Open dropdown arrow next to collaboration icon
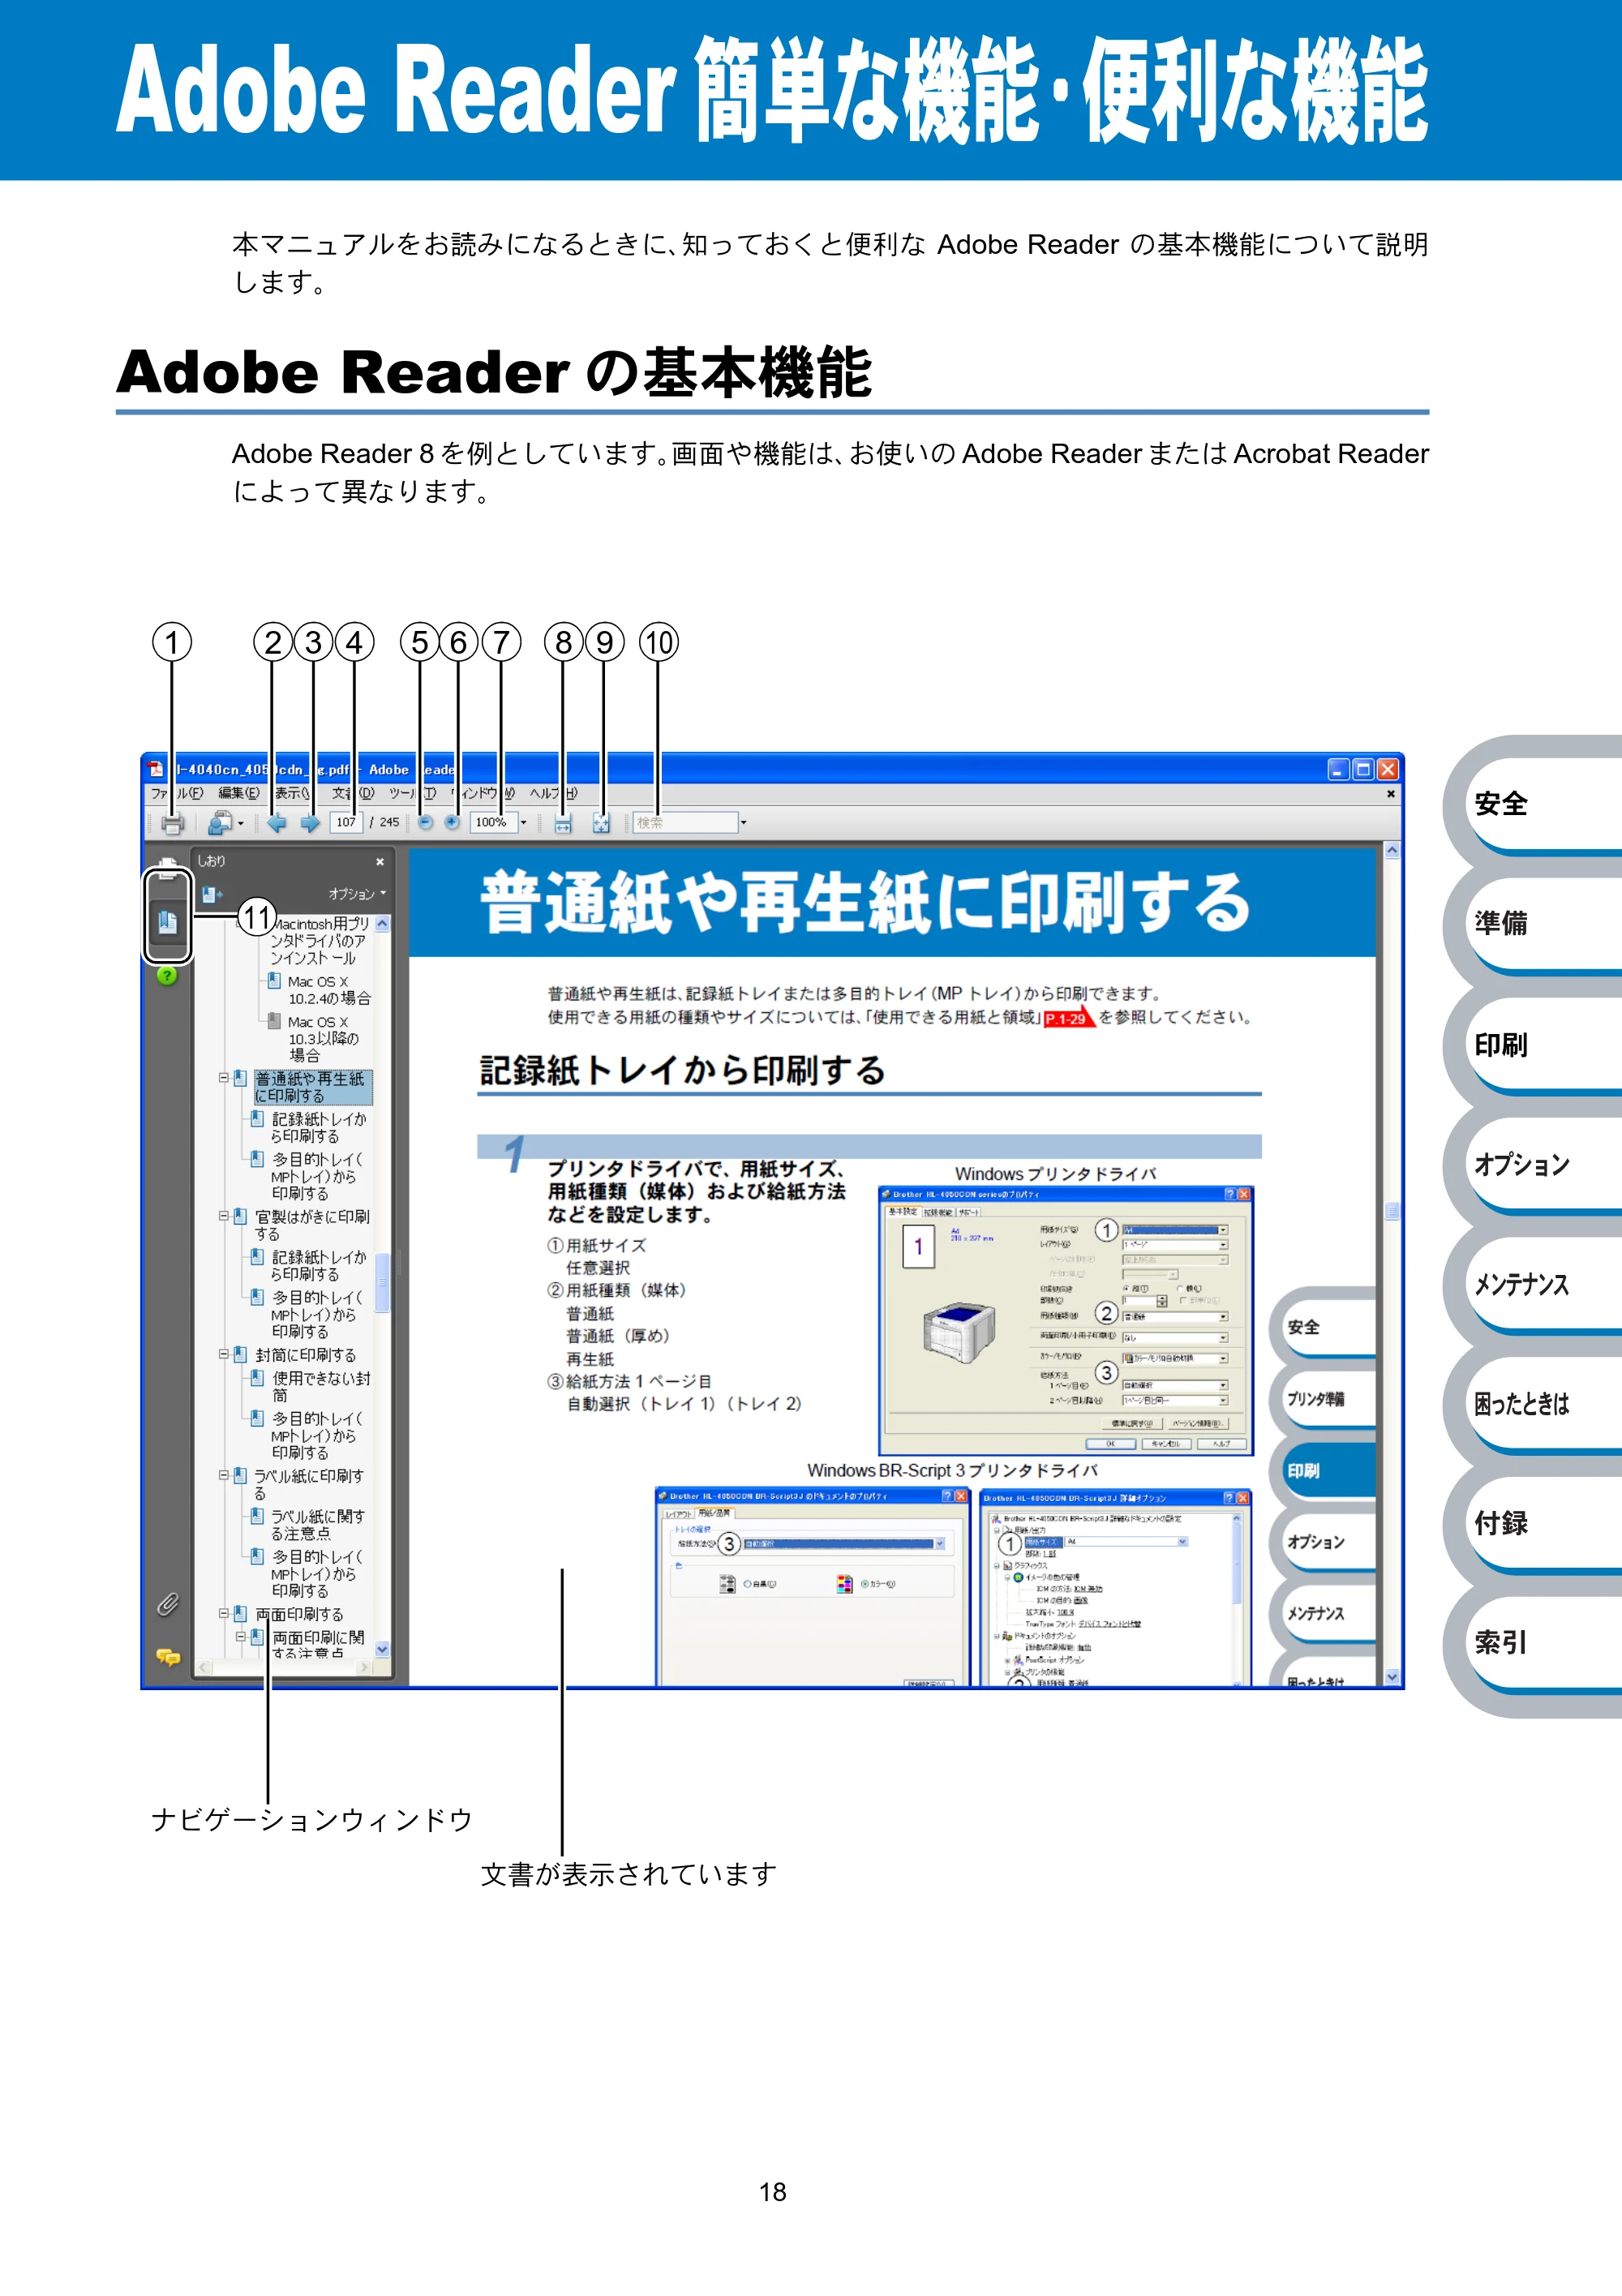The width and height of the screenshot is (1622, 2296). coord(241,824)
